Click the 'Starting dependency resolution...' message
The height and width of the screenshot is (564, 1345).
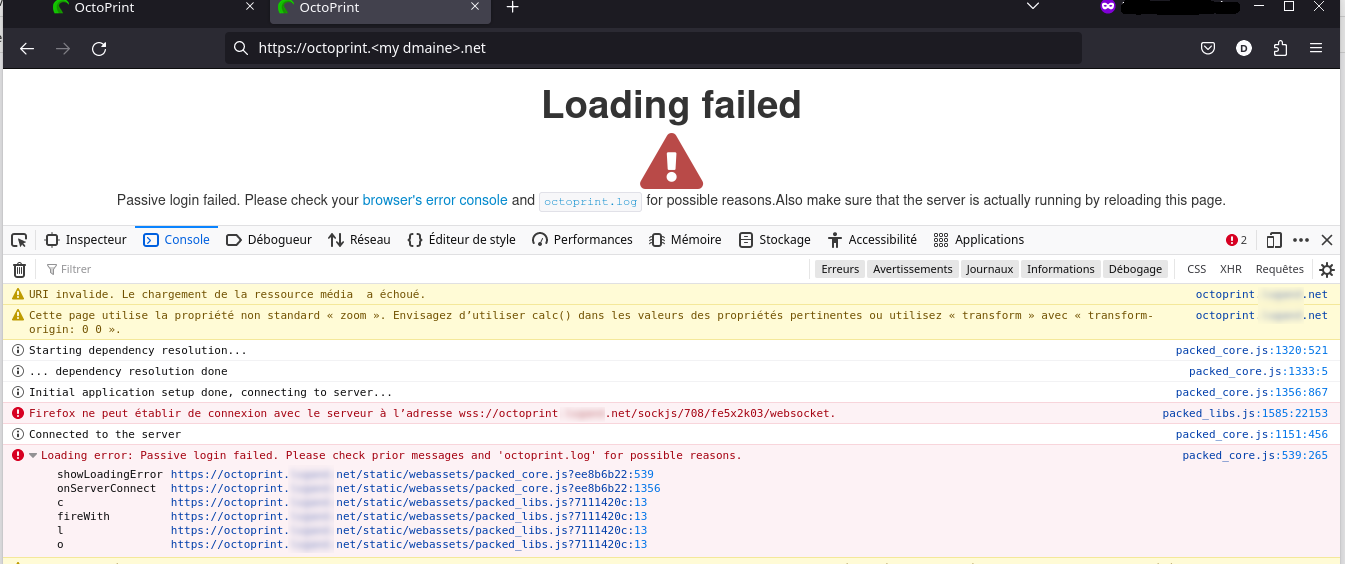[x=137, y=351]
